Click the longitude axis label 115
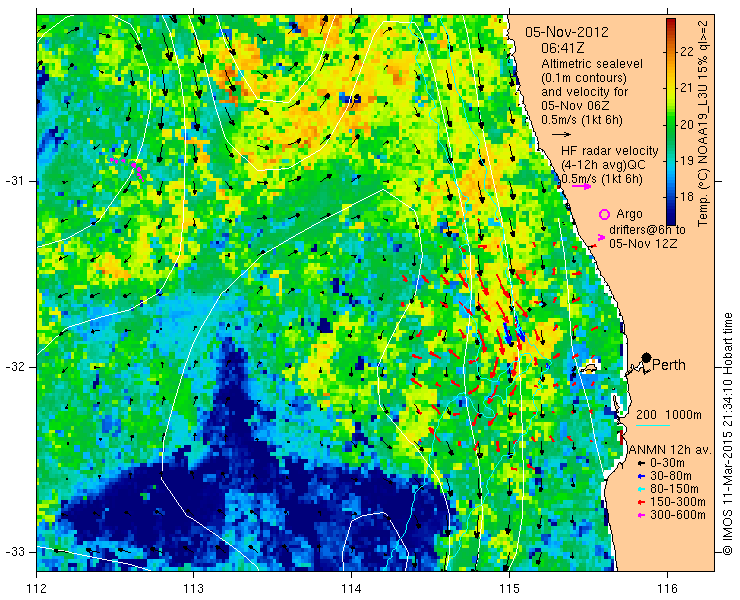This screenshot has height=600, width=740. [509, 589]
